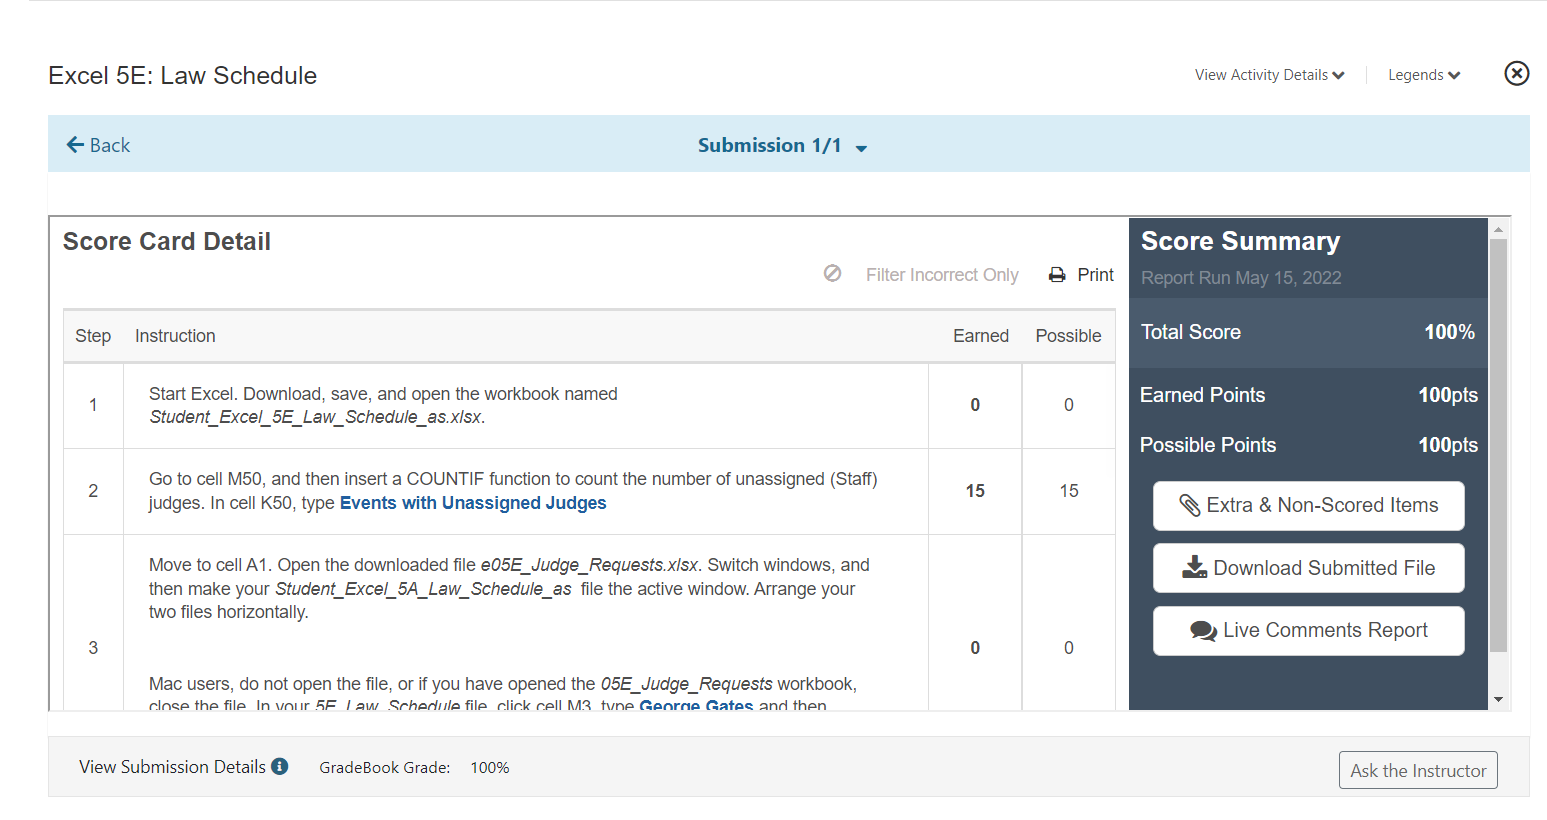Click the Instruction column header

point(175,336)
